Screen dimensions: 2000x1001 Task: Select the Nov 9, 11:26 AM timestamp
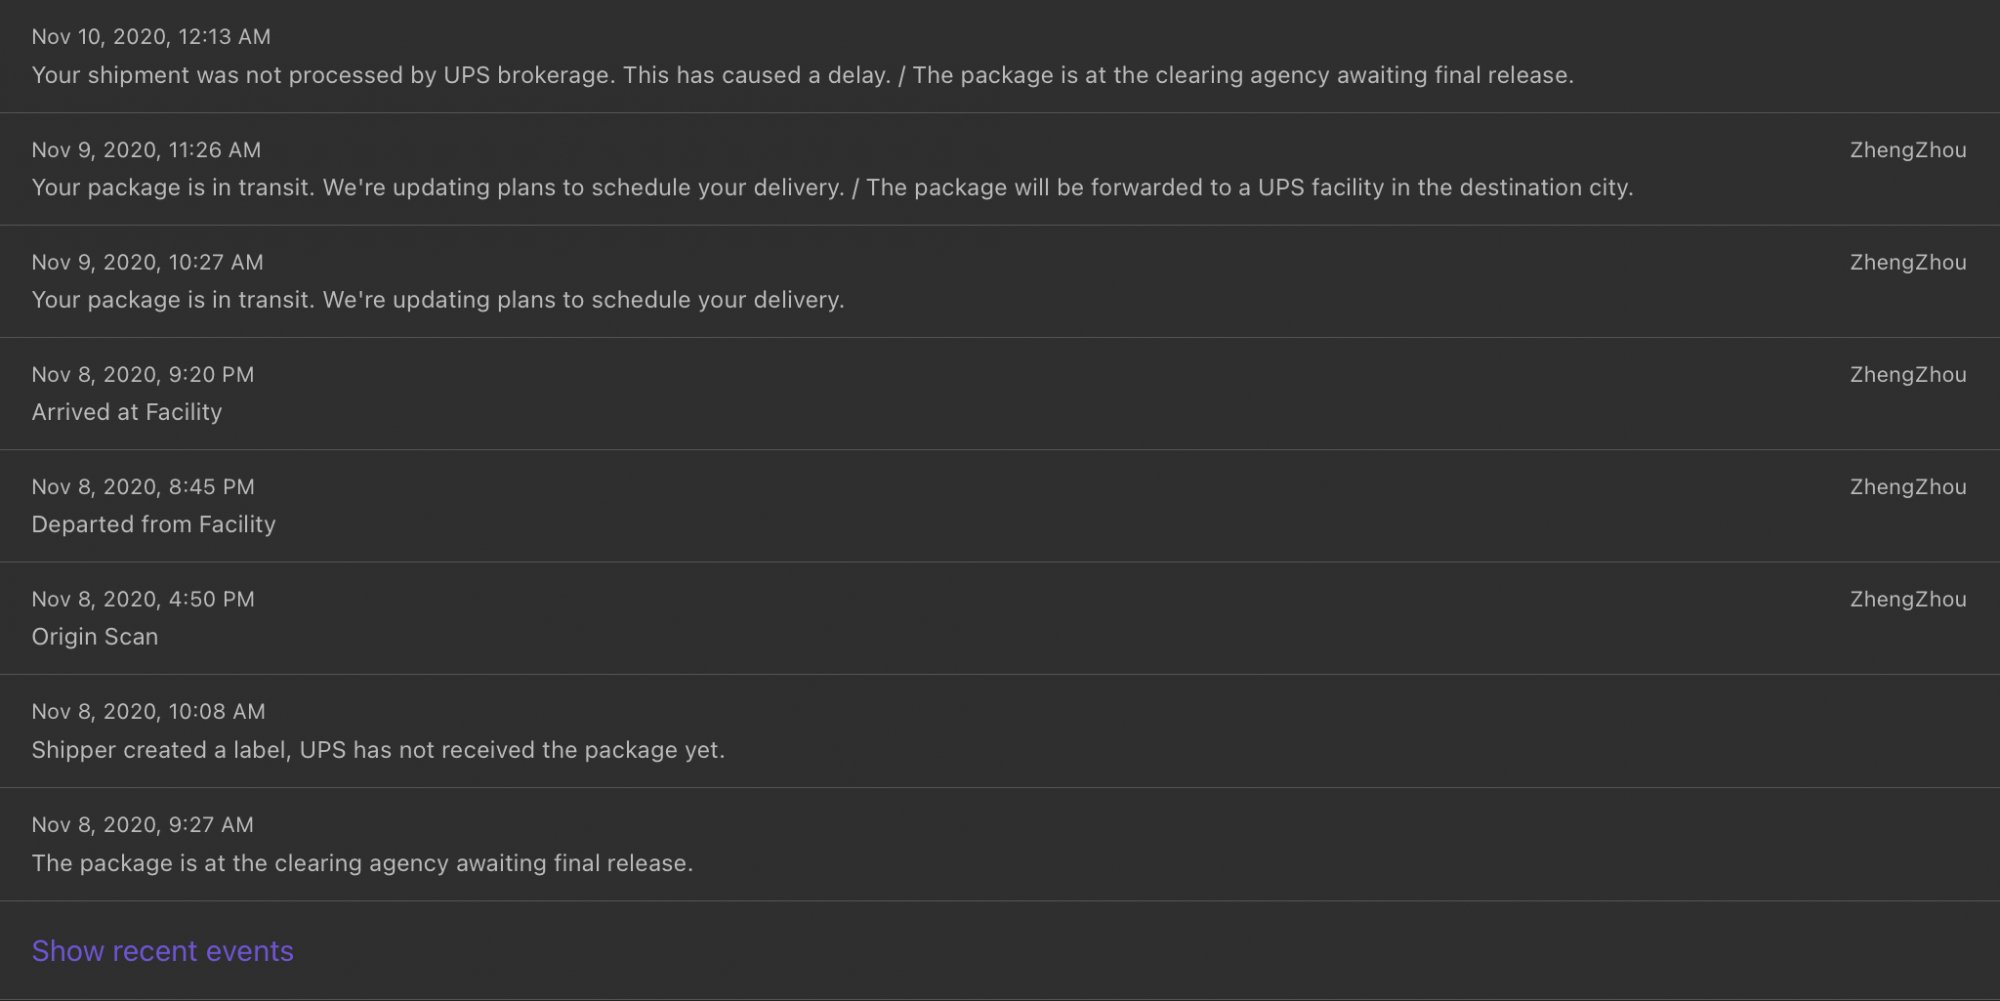pos(146,150)
